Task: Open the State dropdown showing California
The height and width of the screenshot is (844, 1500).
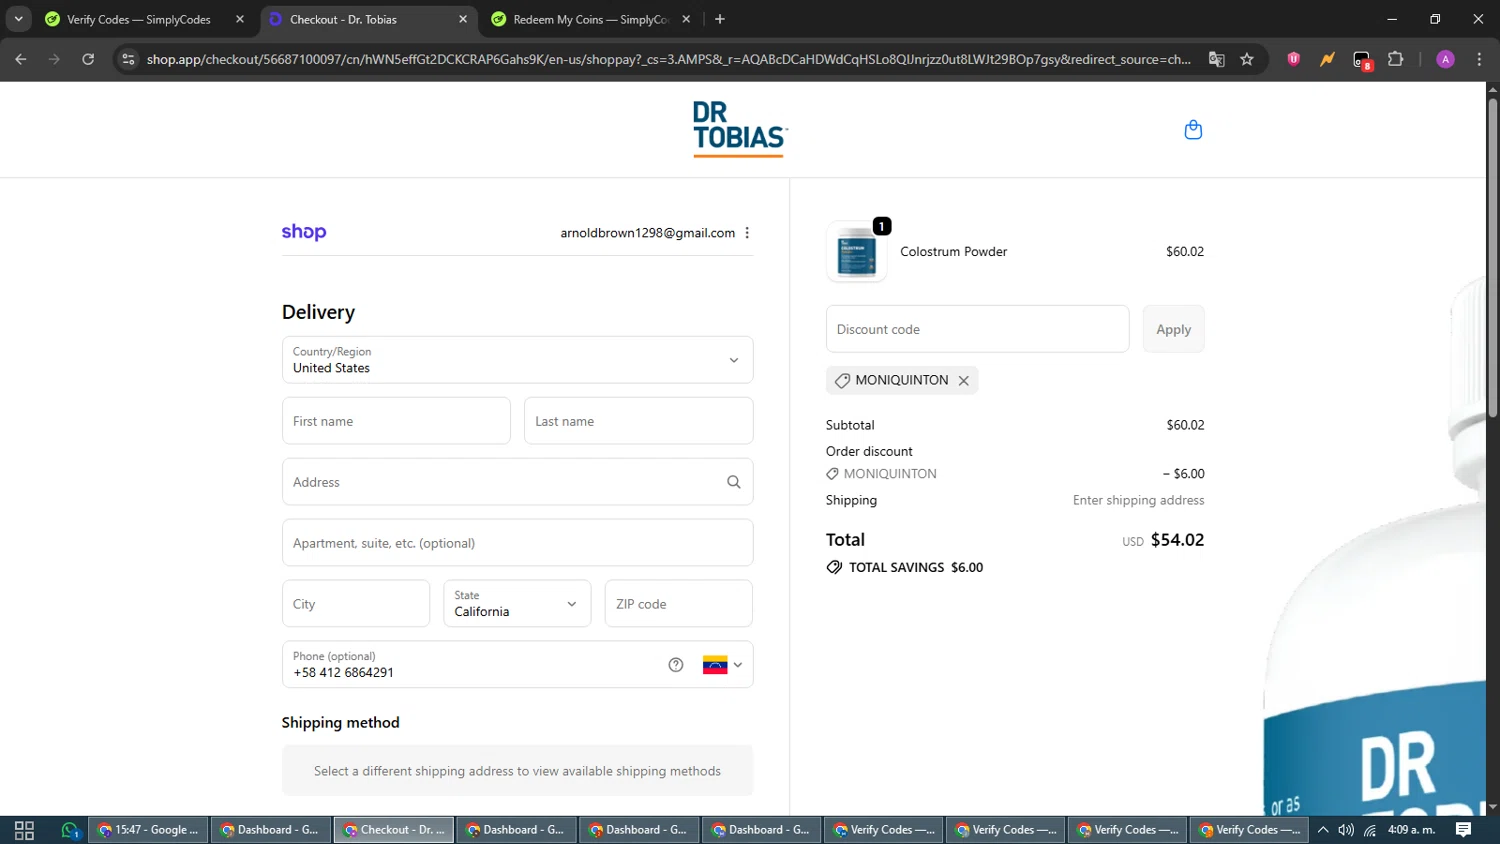Action: pos(517,604)
